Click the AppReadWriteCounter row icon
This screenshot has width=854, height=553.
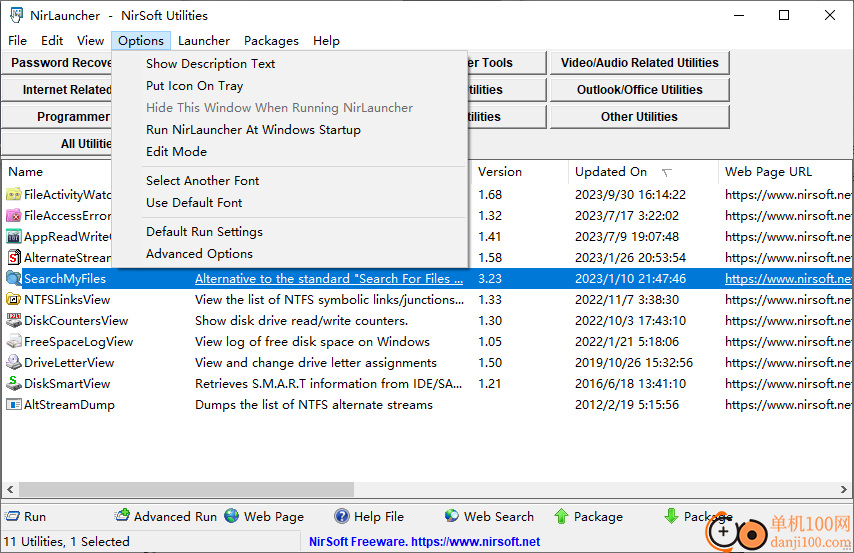14,236
